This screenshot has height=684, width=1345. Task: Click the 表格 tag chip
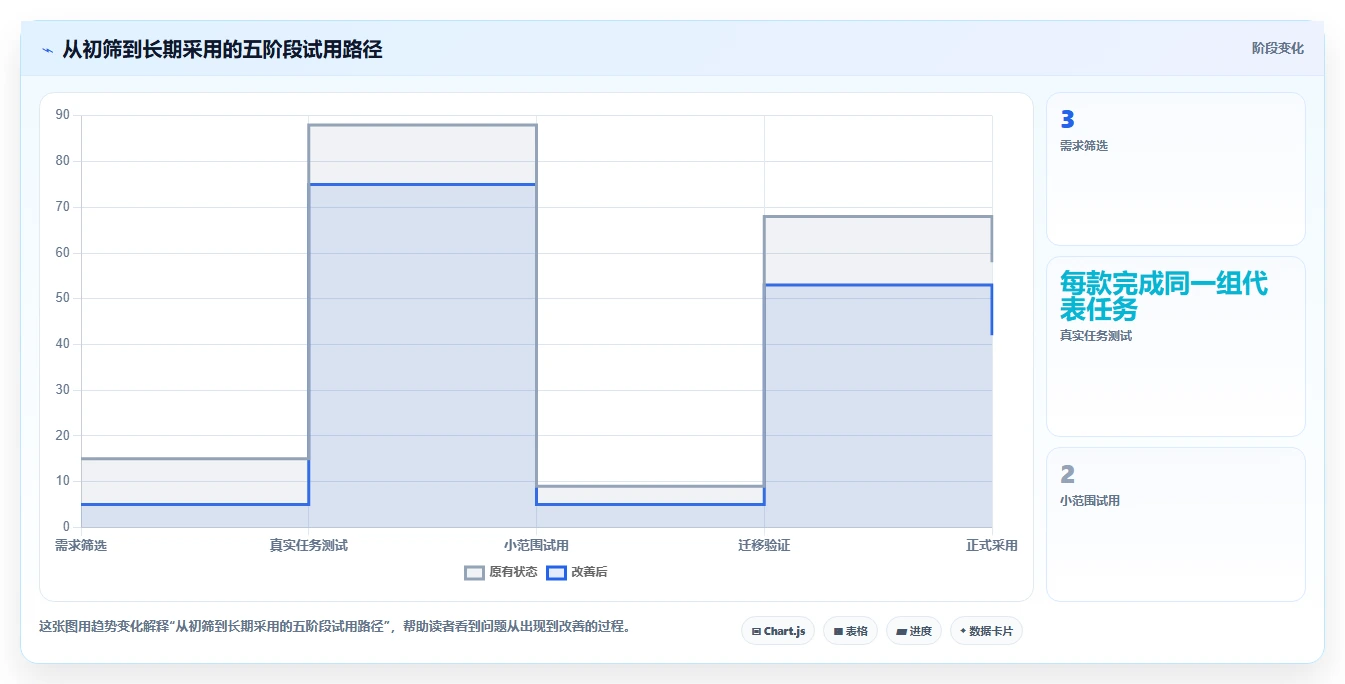click(850, 631)
